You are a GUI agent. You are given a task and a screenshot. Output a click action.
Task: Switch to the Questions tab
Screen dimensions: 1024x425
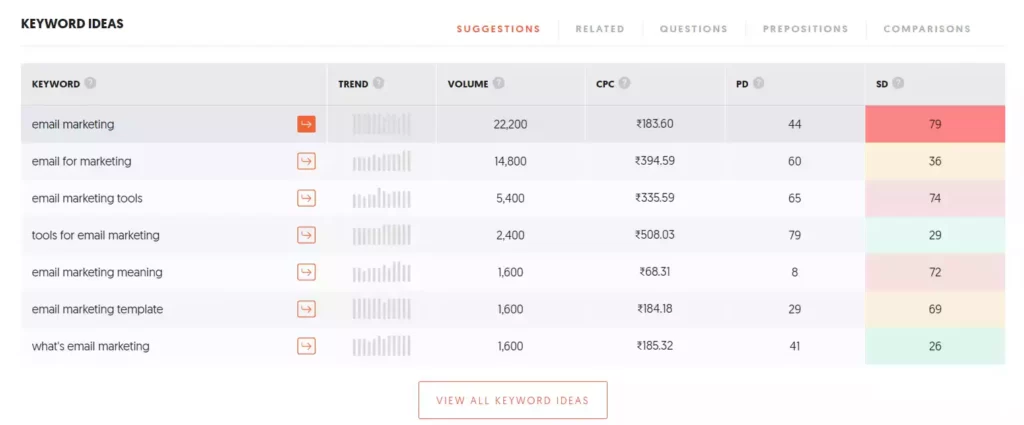[x=694, y=29]
